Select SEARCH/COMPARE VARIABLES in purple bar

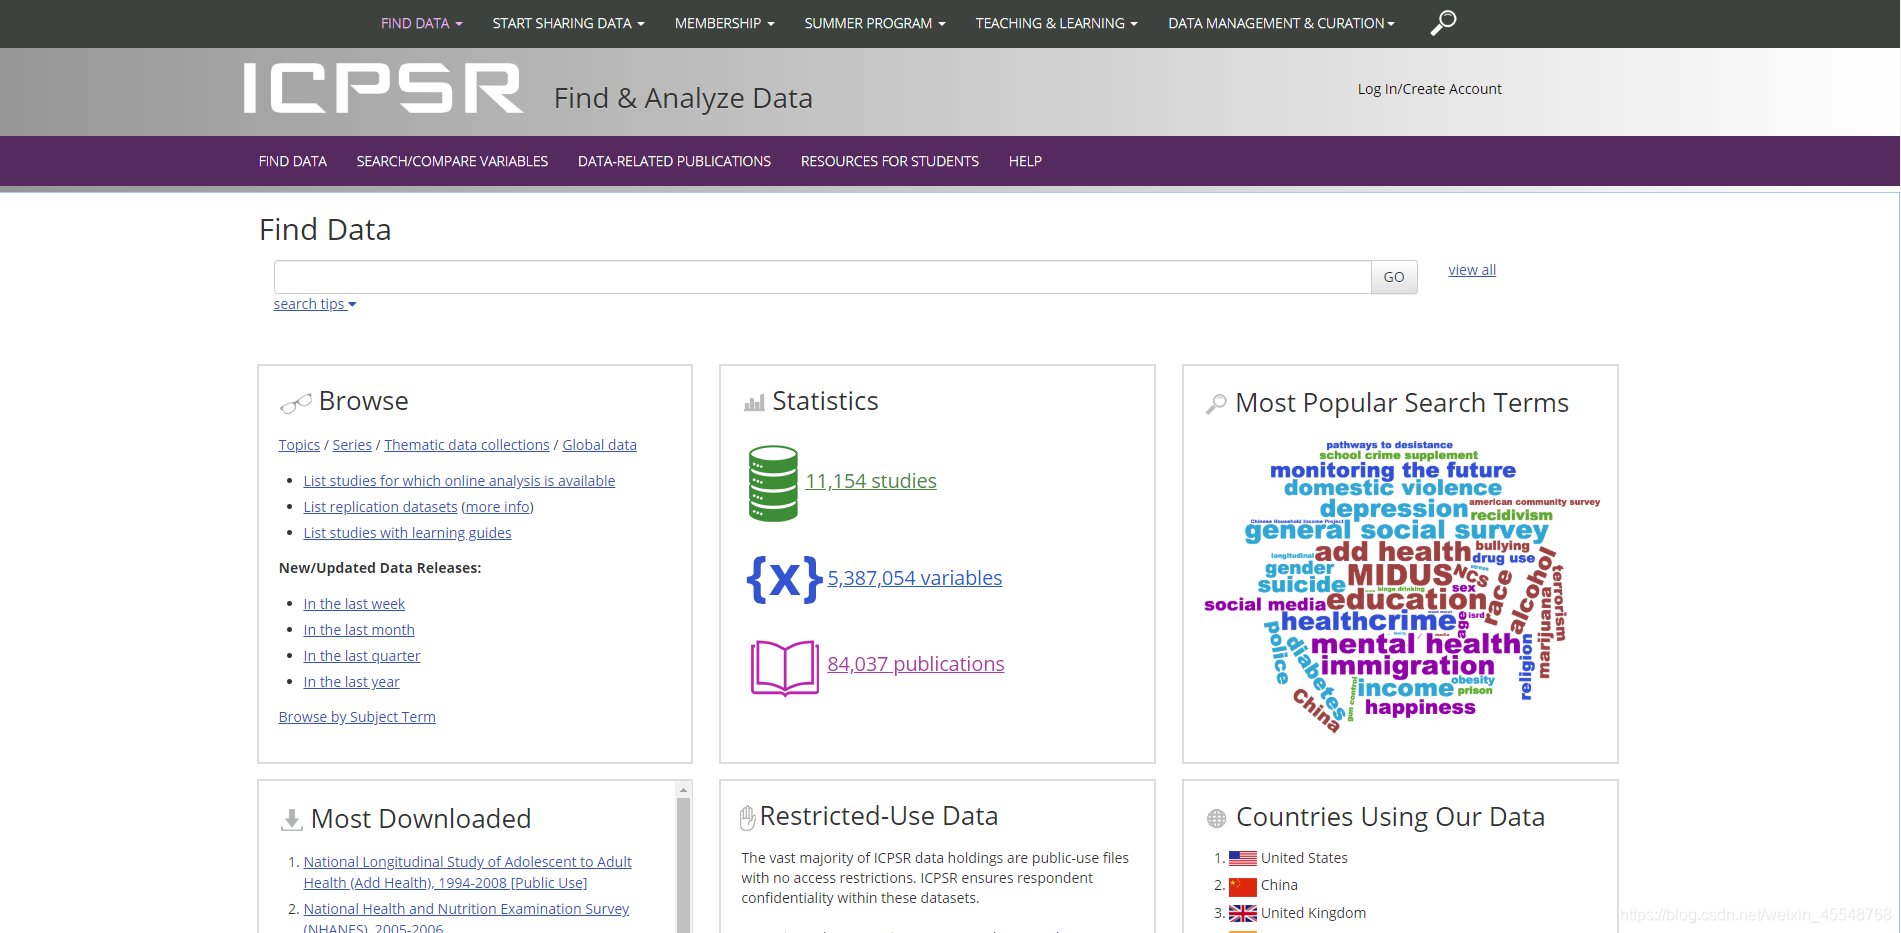pyautogui.click(x=452, y=161)
